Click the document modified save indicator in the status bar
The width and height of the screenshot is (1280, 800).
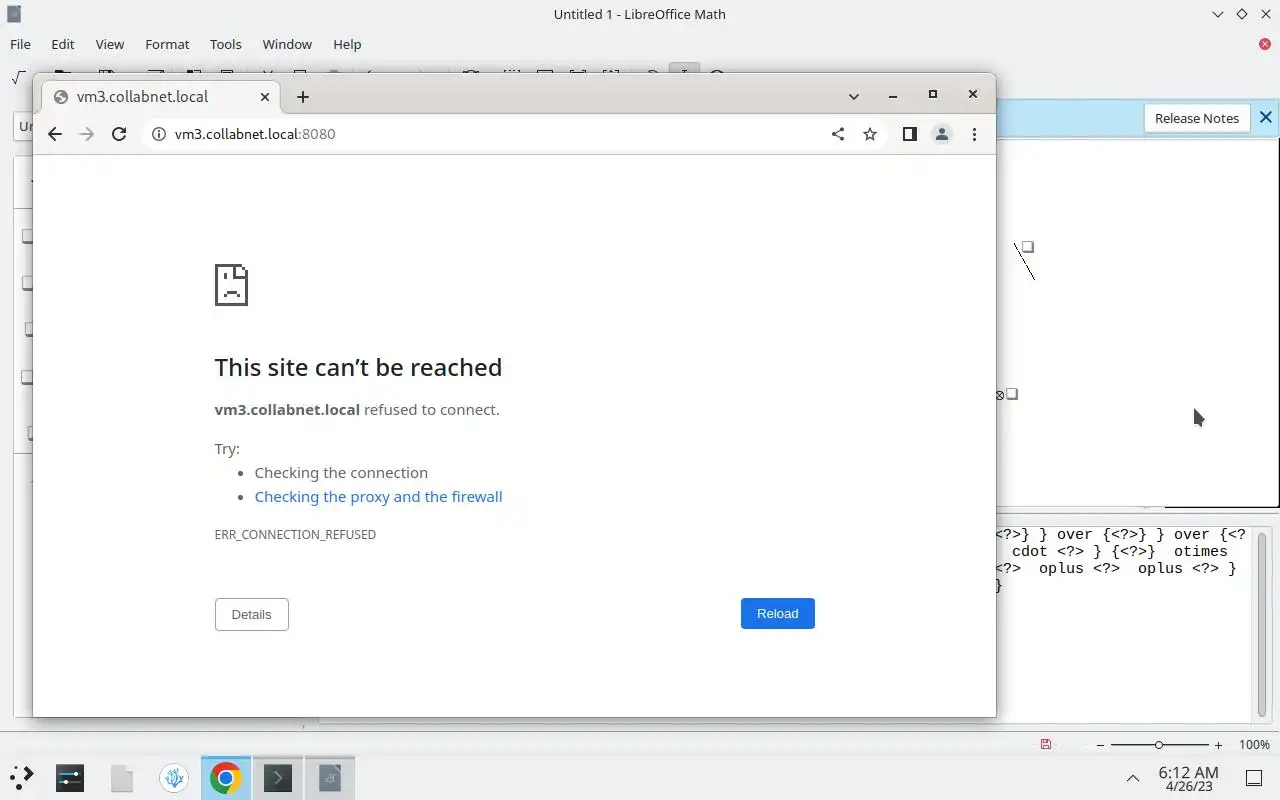tap(1045, 744)
